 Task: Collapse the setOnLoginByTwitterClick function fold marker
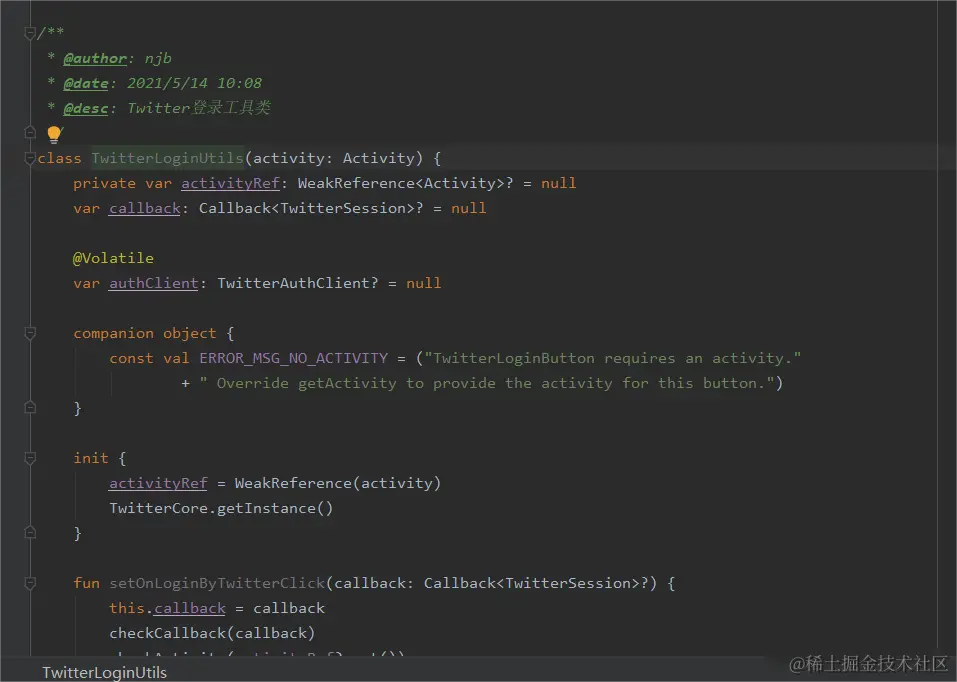[x=29, y=583]
